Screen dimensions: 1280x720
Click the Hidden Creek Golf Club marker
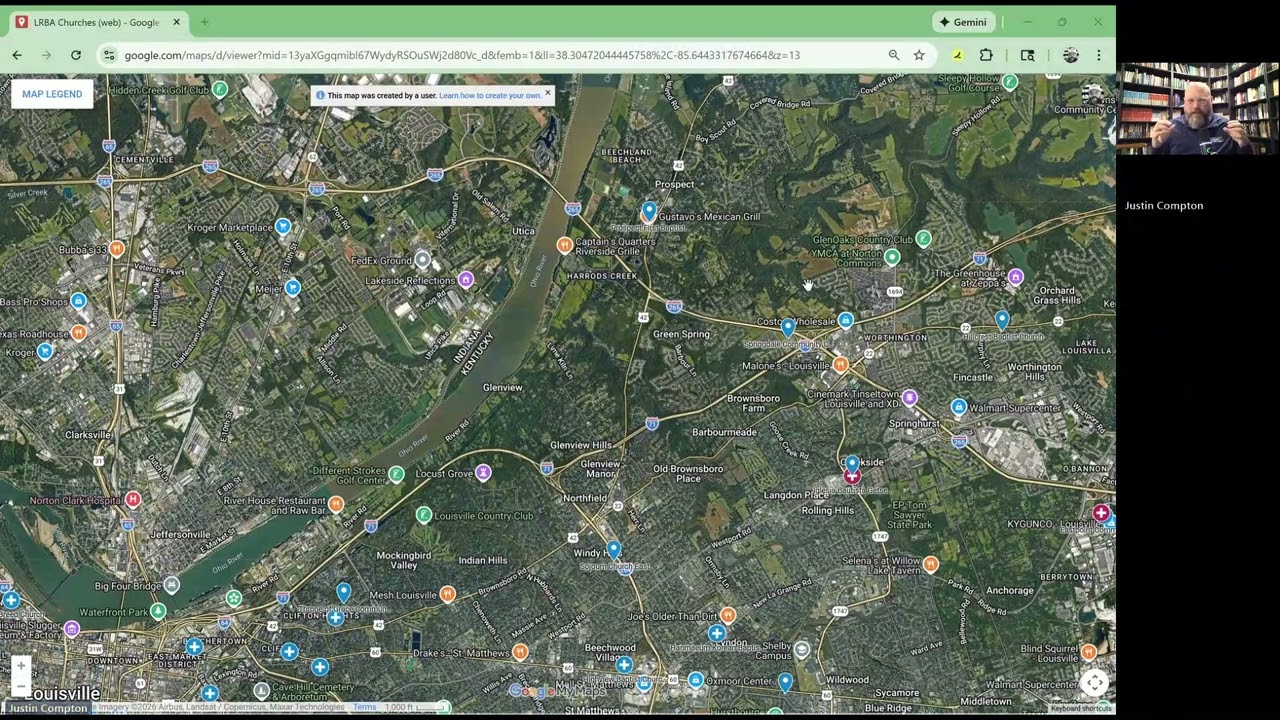220,89
